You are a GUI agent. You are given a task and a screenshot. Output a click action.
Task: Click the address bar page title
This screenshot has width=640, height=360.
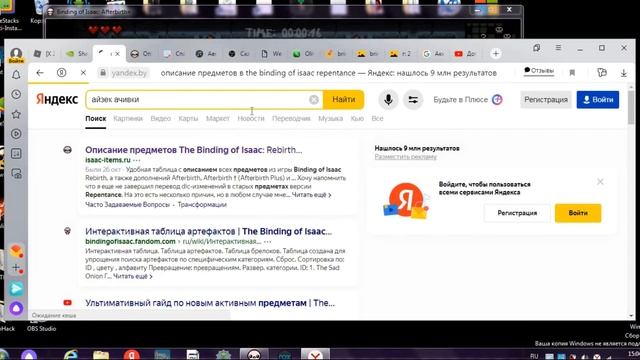pyautogui.click(x=329, y=73)
